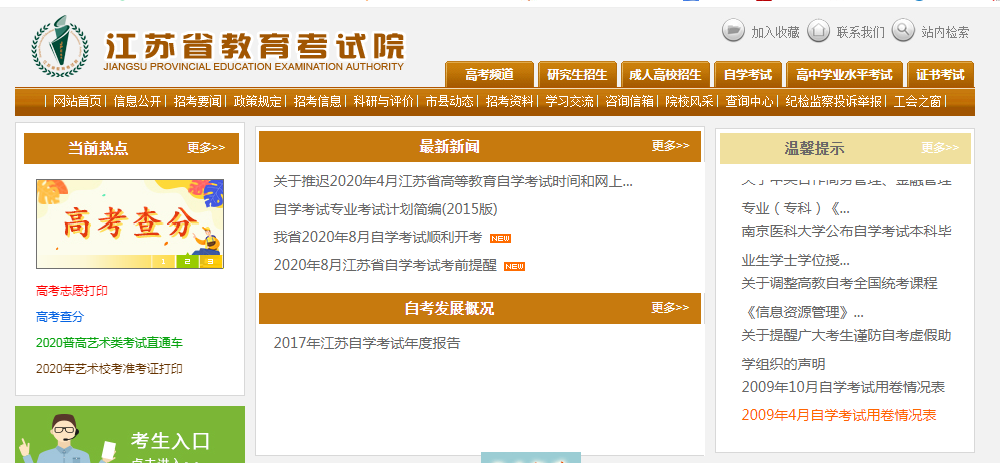Viewport: 1000px width, 463px height.
Task: Open 咨询信箱 navigation item
Action: click(629, 101)
